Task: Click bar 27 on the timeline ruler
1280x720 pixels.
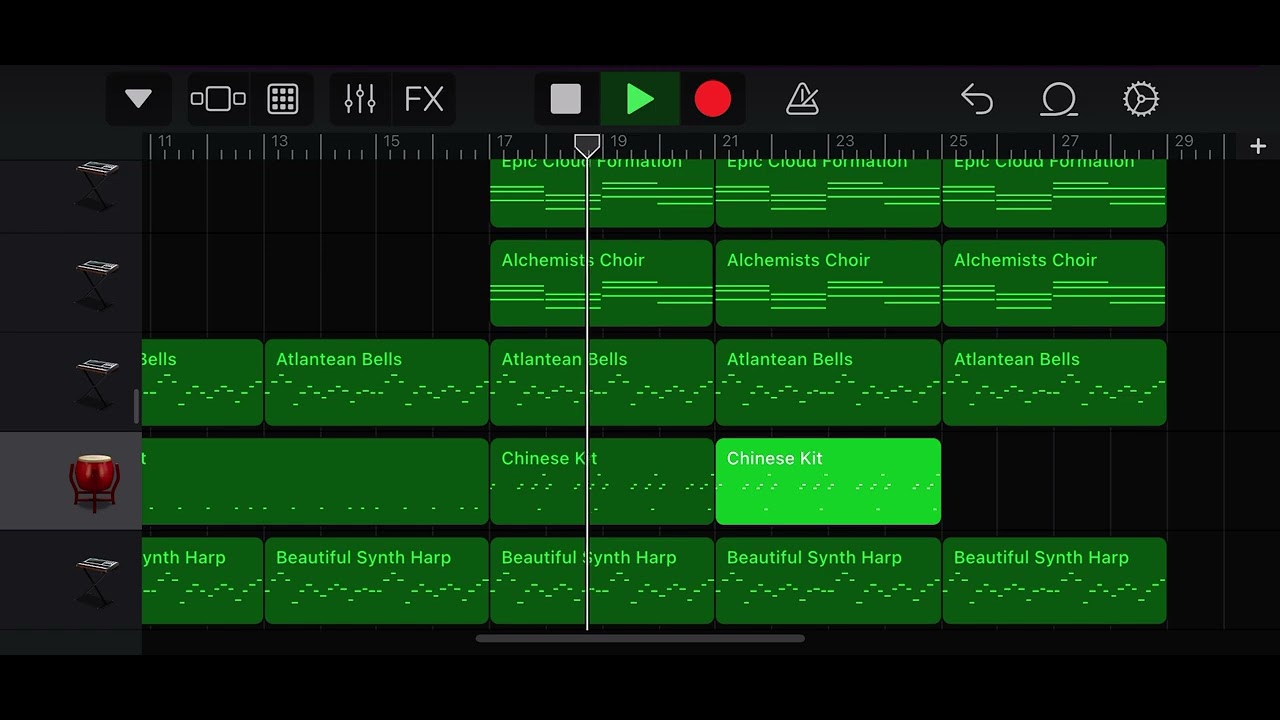Action: [x=1070, y=141]
